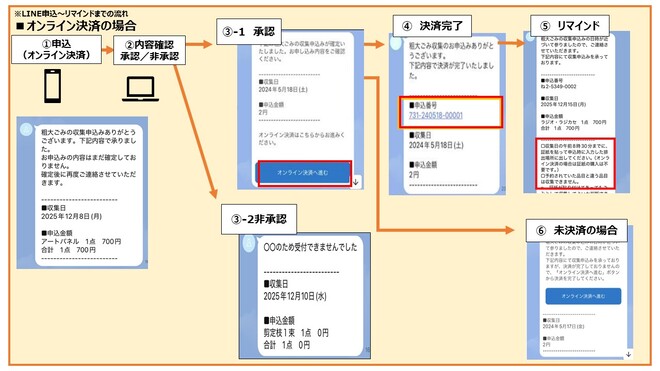Viewport: 660px width, 371px height.
Task: Click the orange arrow between ①申込 and ②内容確認
Action: [107, 50]
